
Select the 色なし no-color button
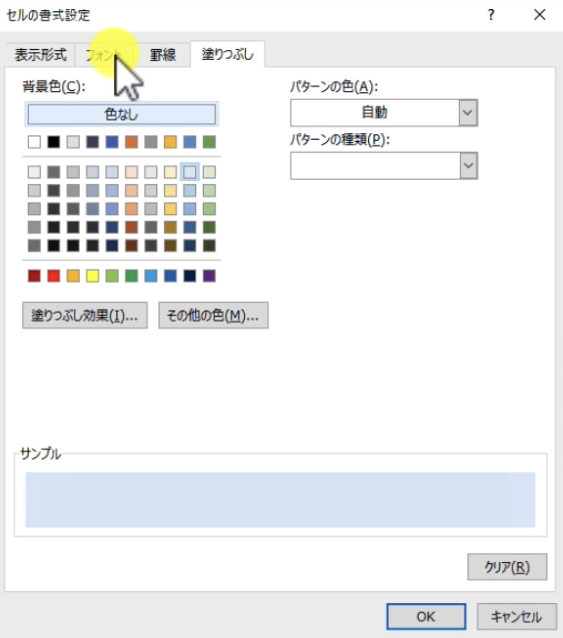(122, 114)
